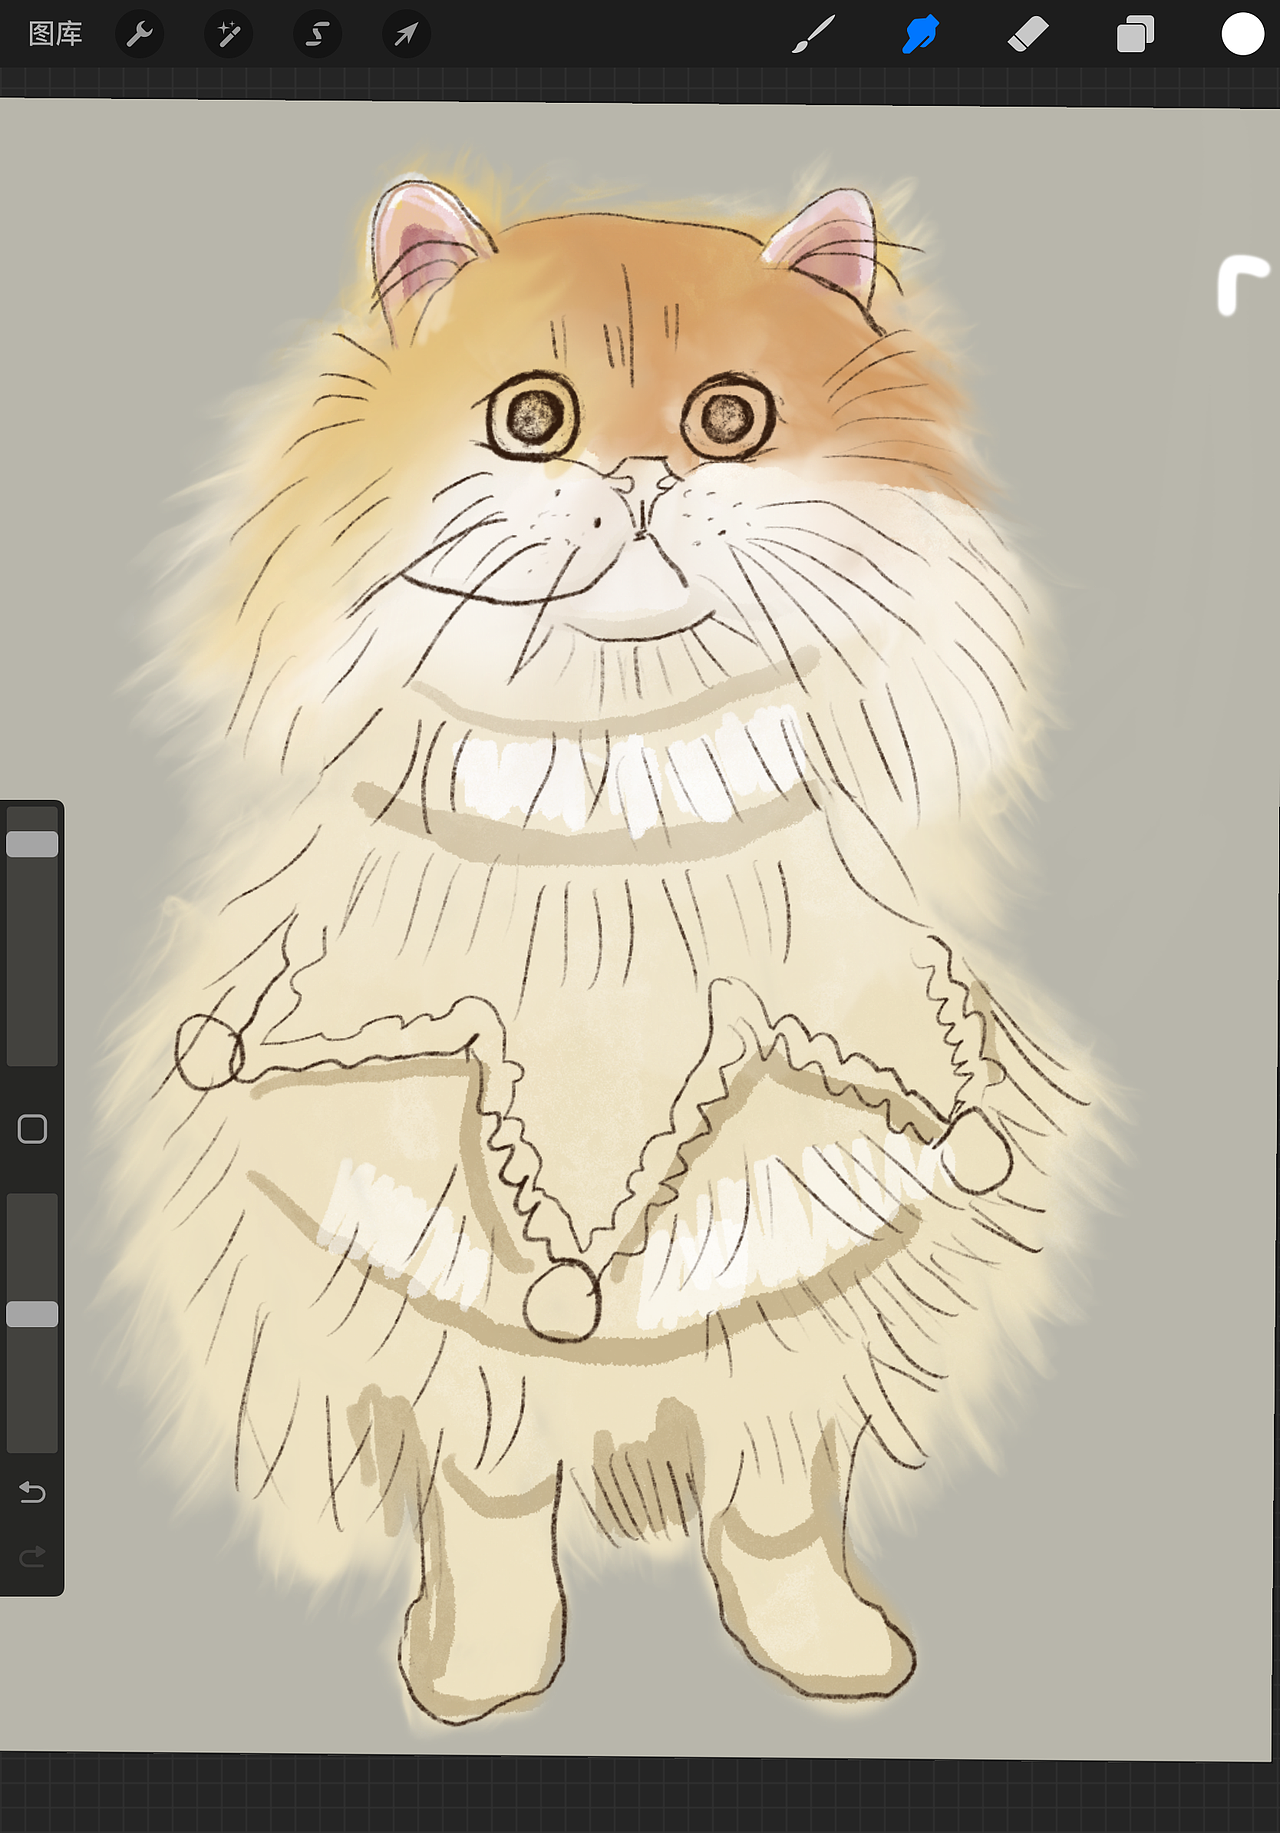Open the Adjustments magic wand menu
The image size is (1280, 1833).
click(228, 35)
